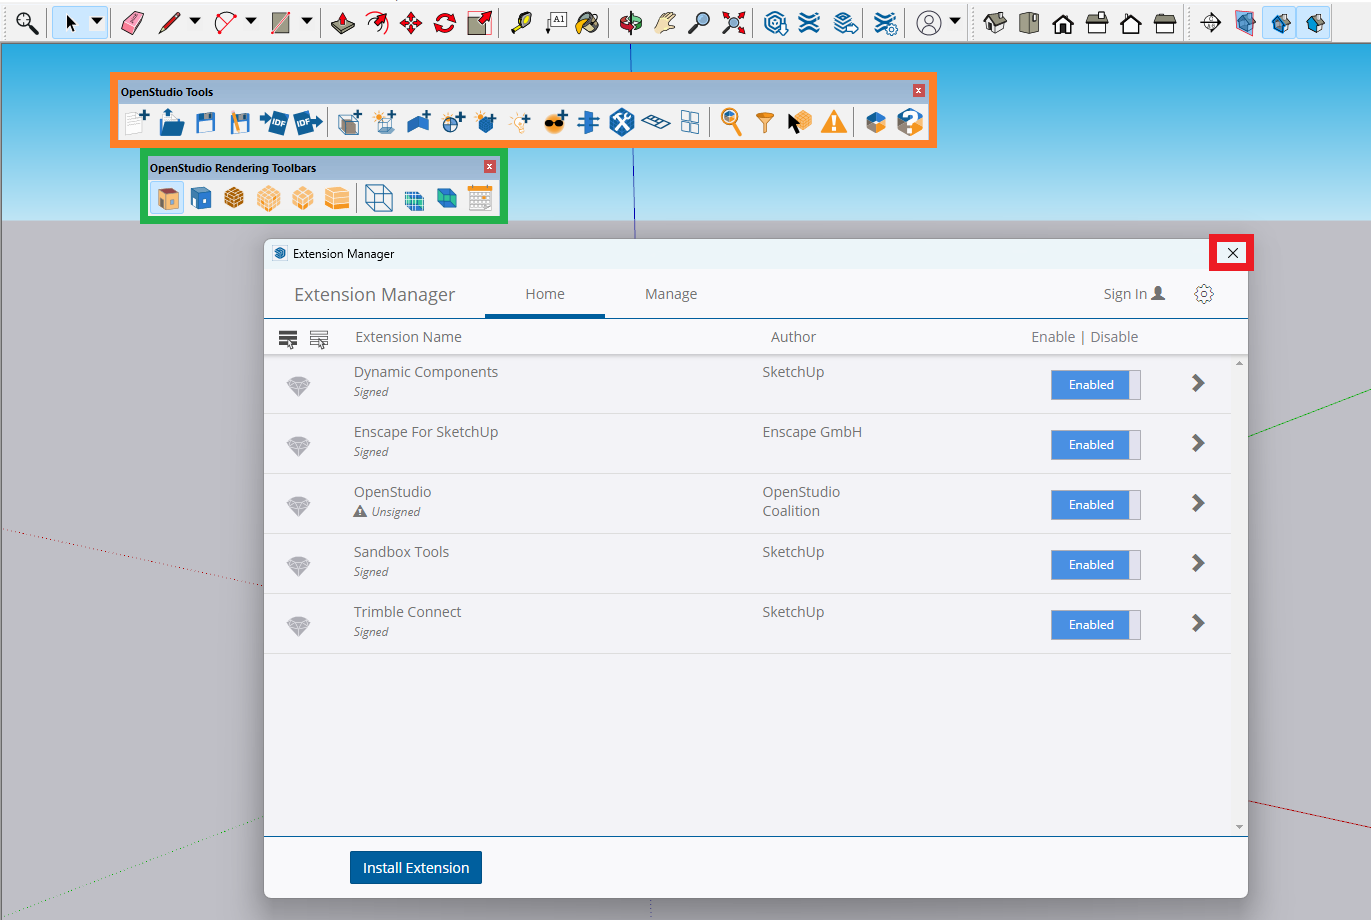Select the Tape Measure tool

tap(521, 22)
